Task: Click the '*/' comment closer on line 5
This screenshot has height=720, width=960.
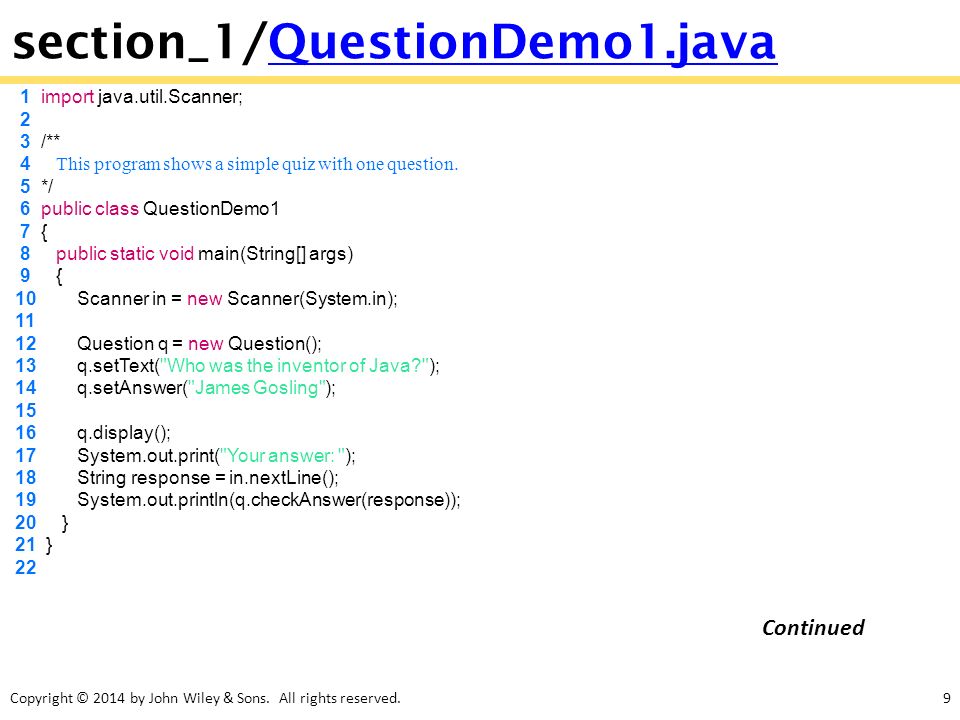Action: coord(47,186)
